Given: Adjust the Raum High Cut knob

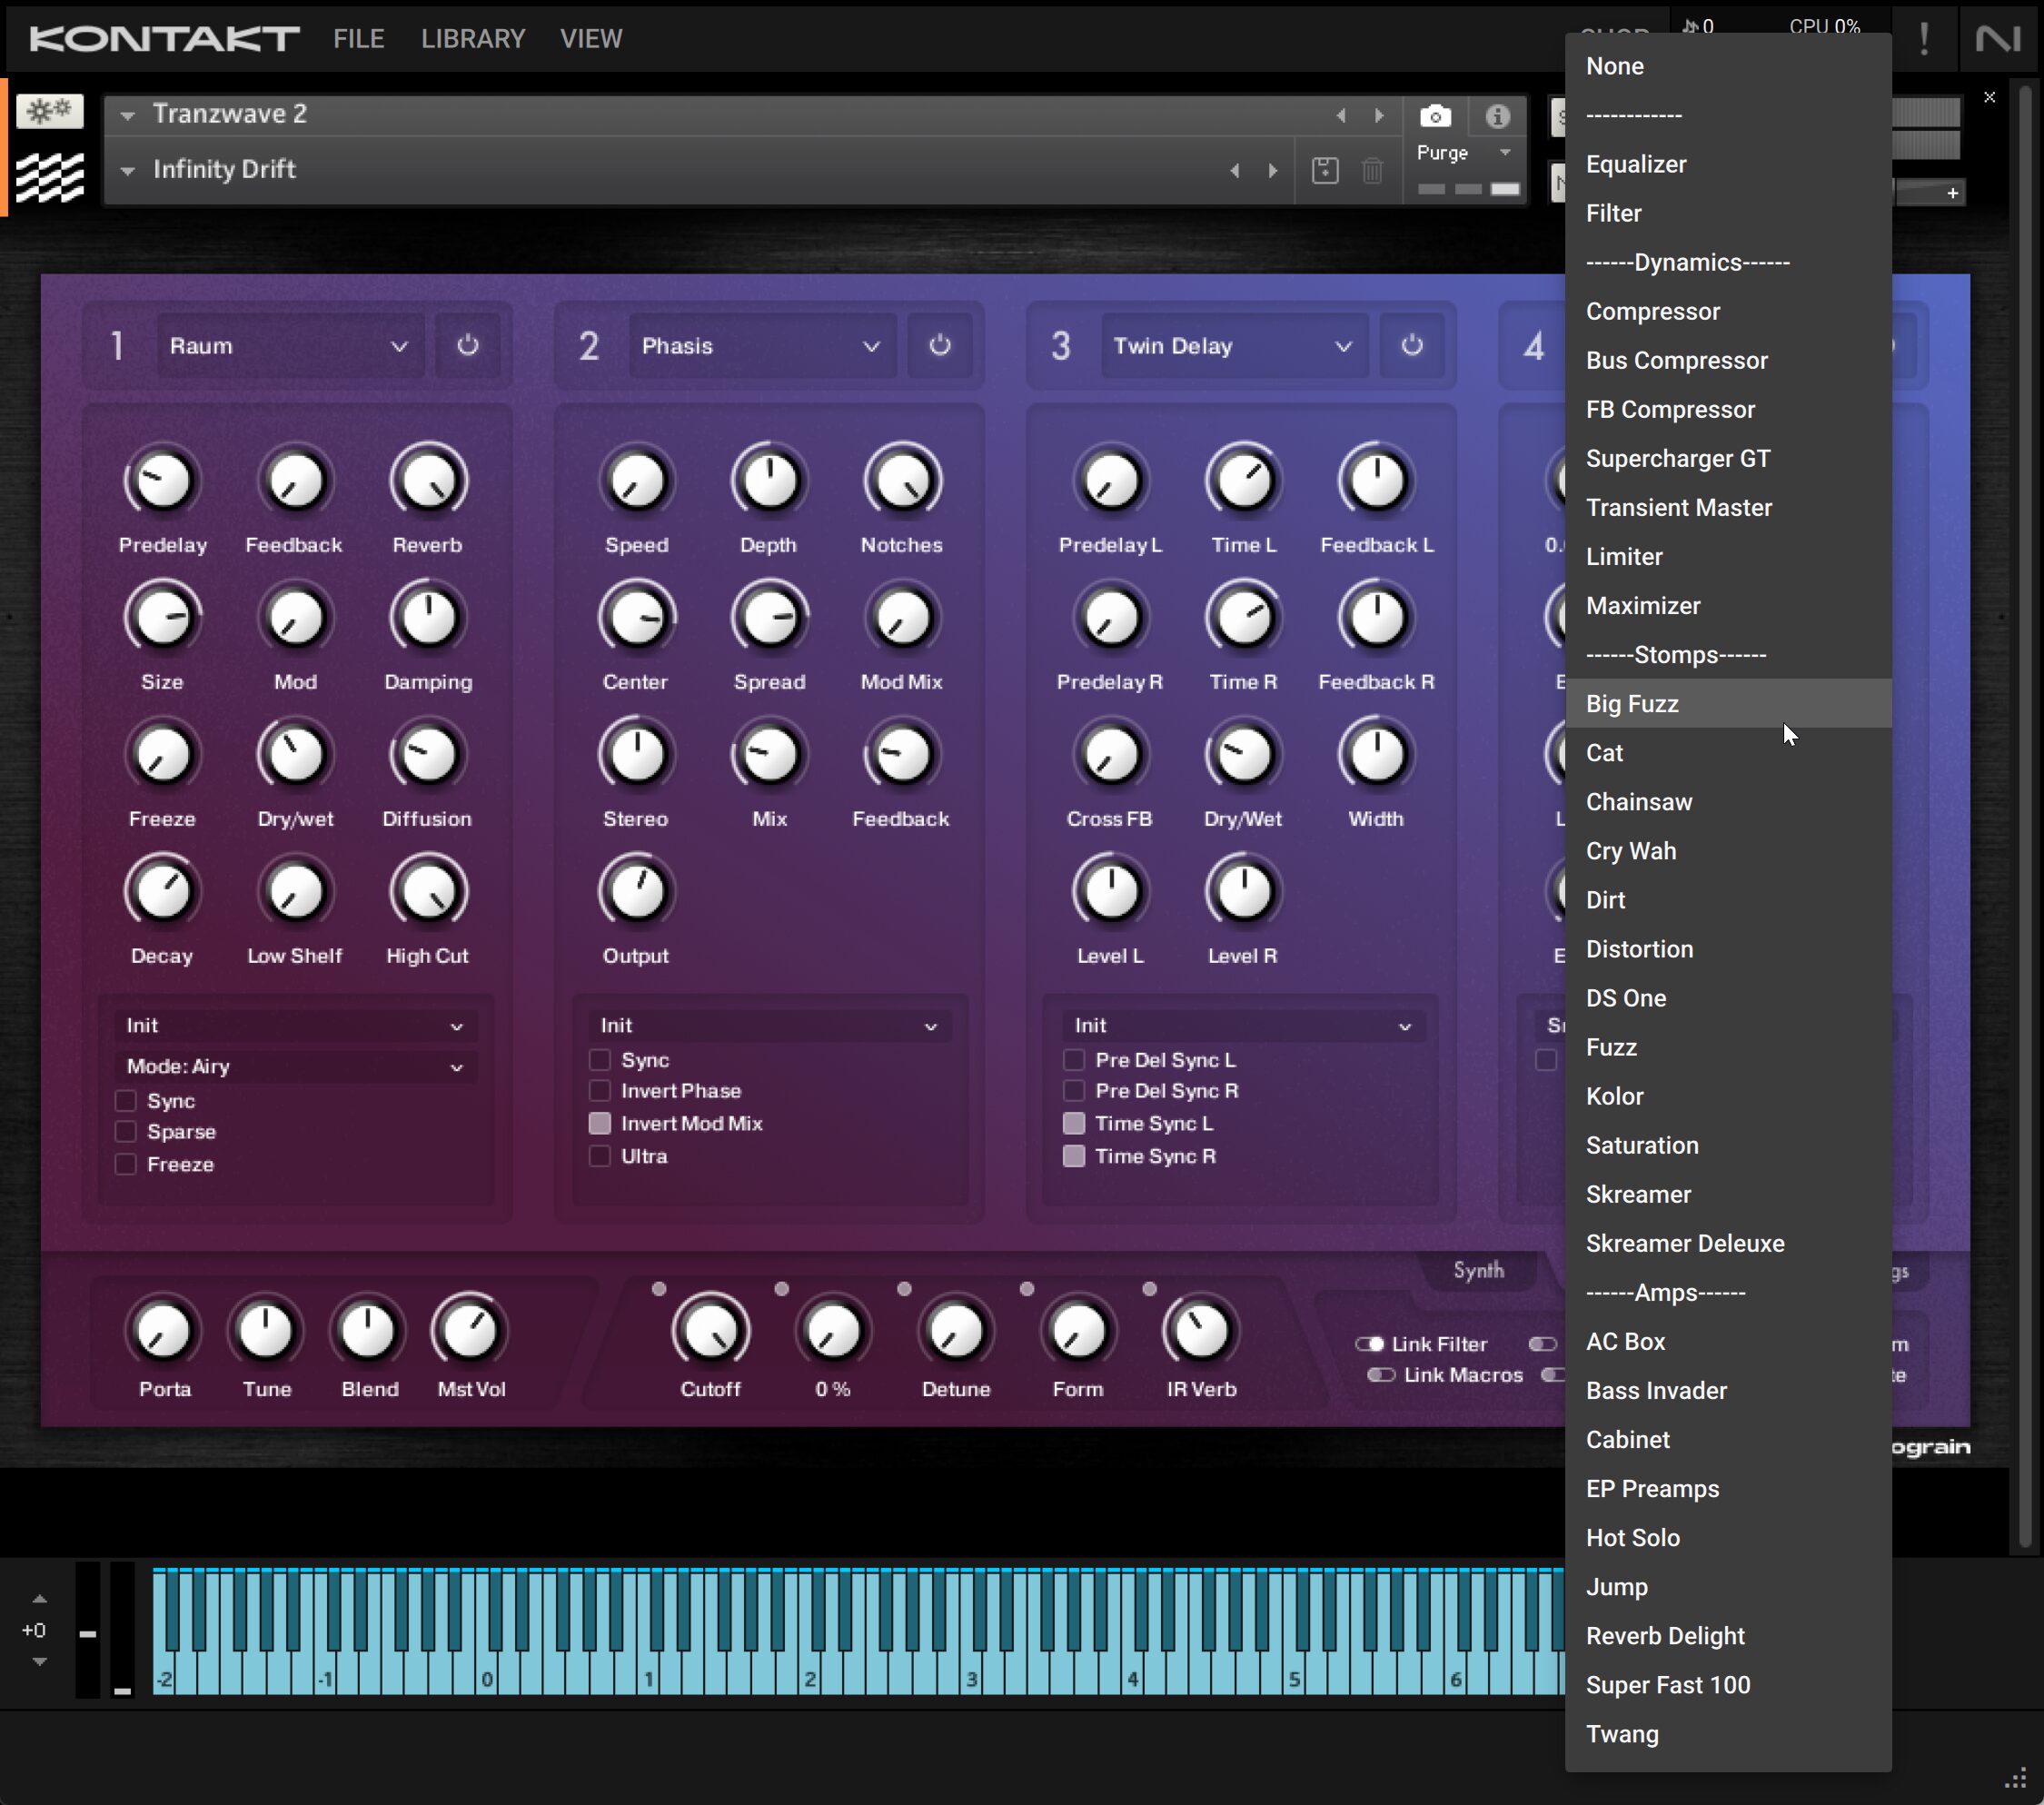Looking at the screenshot, I should pos(428,891).
